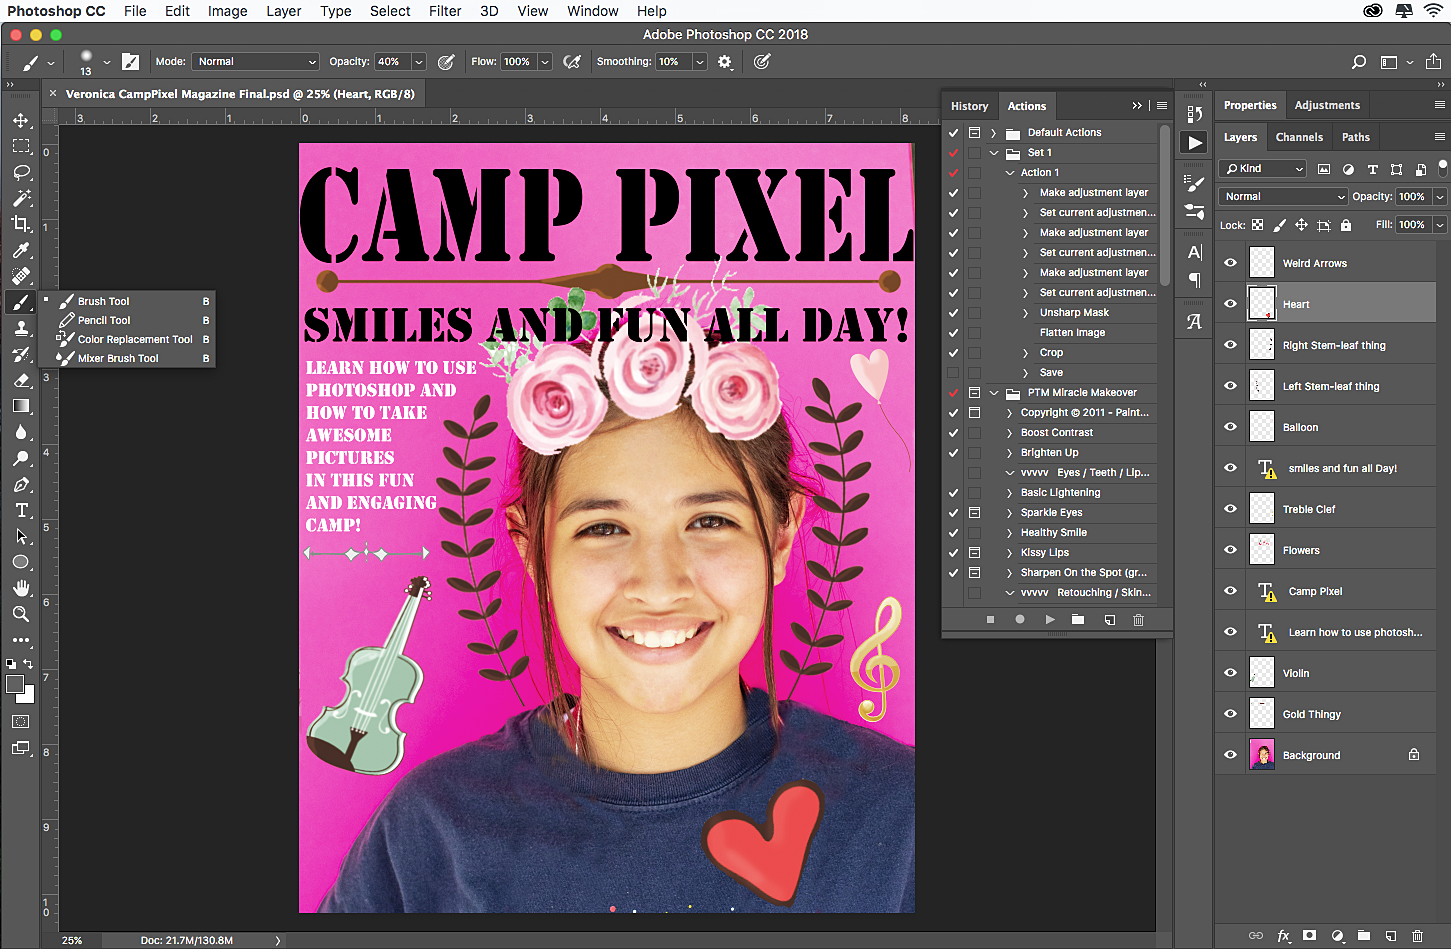Open the Layer menu
Screen dimensions: 1451x949
284,11
